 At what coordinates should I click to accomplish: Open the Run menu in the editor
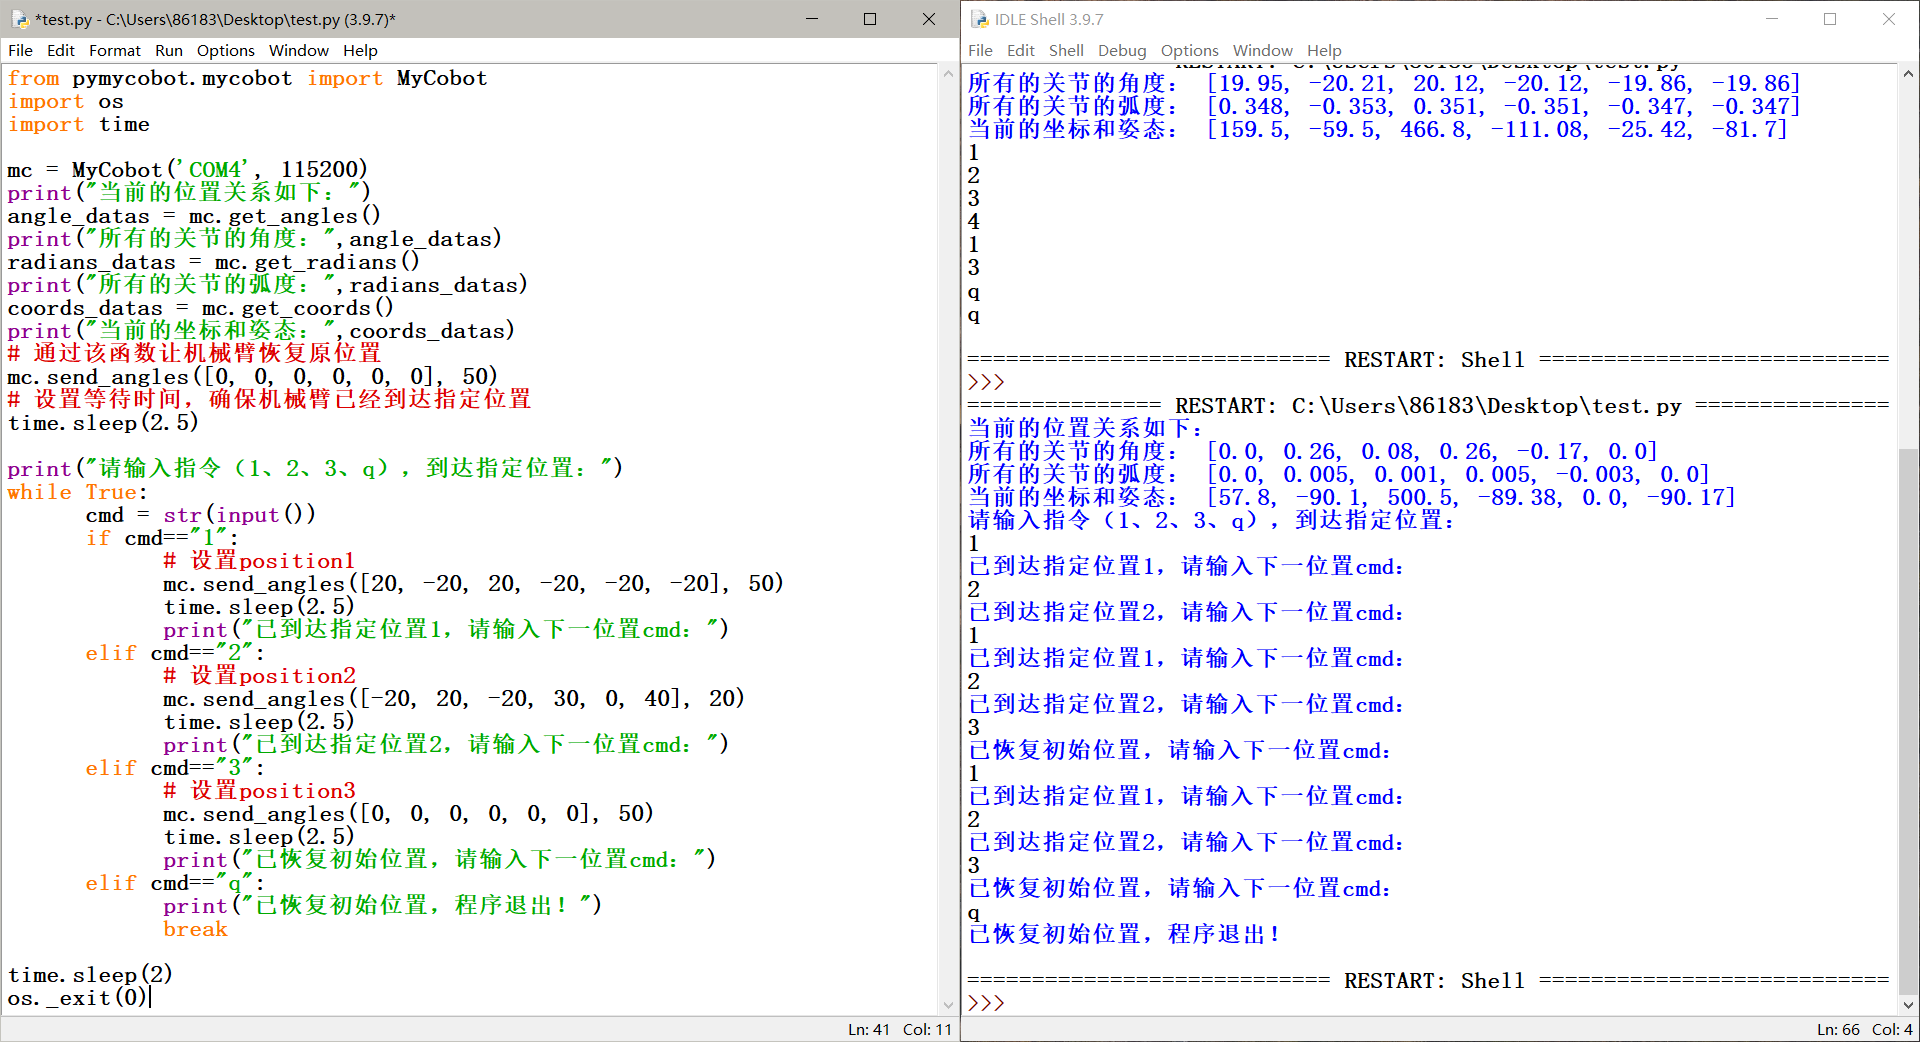168,50
